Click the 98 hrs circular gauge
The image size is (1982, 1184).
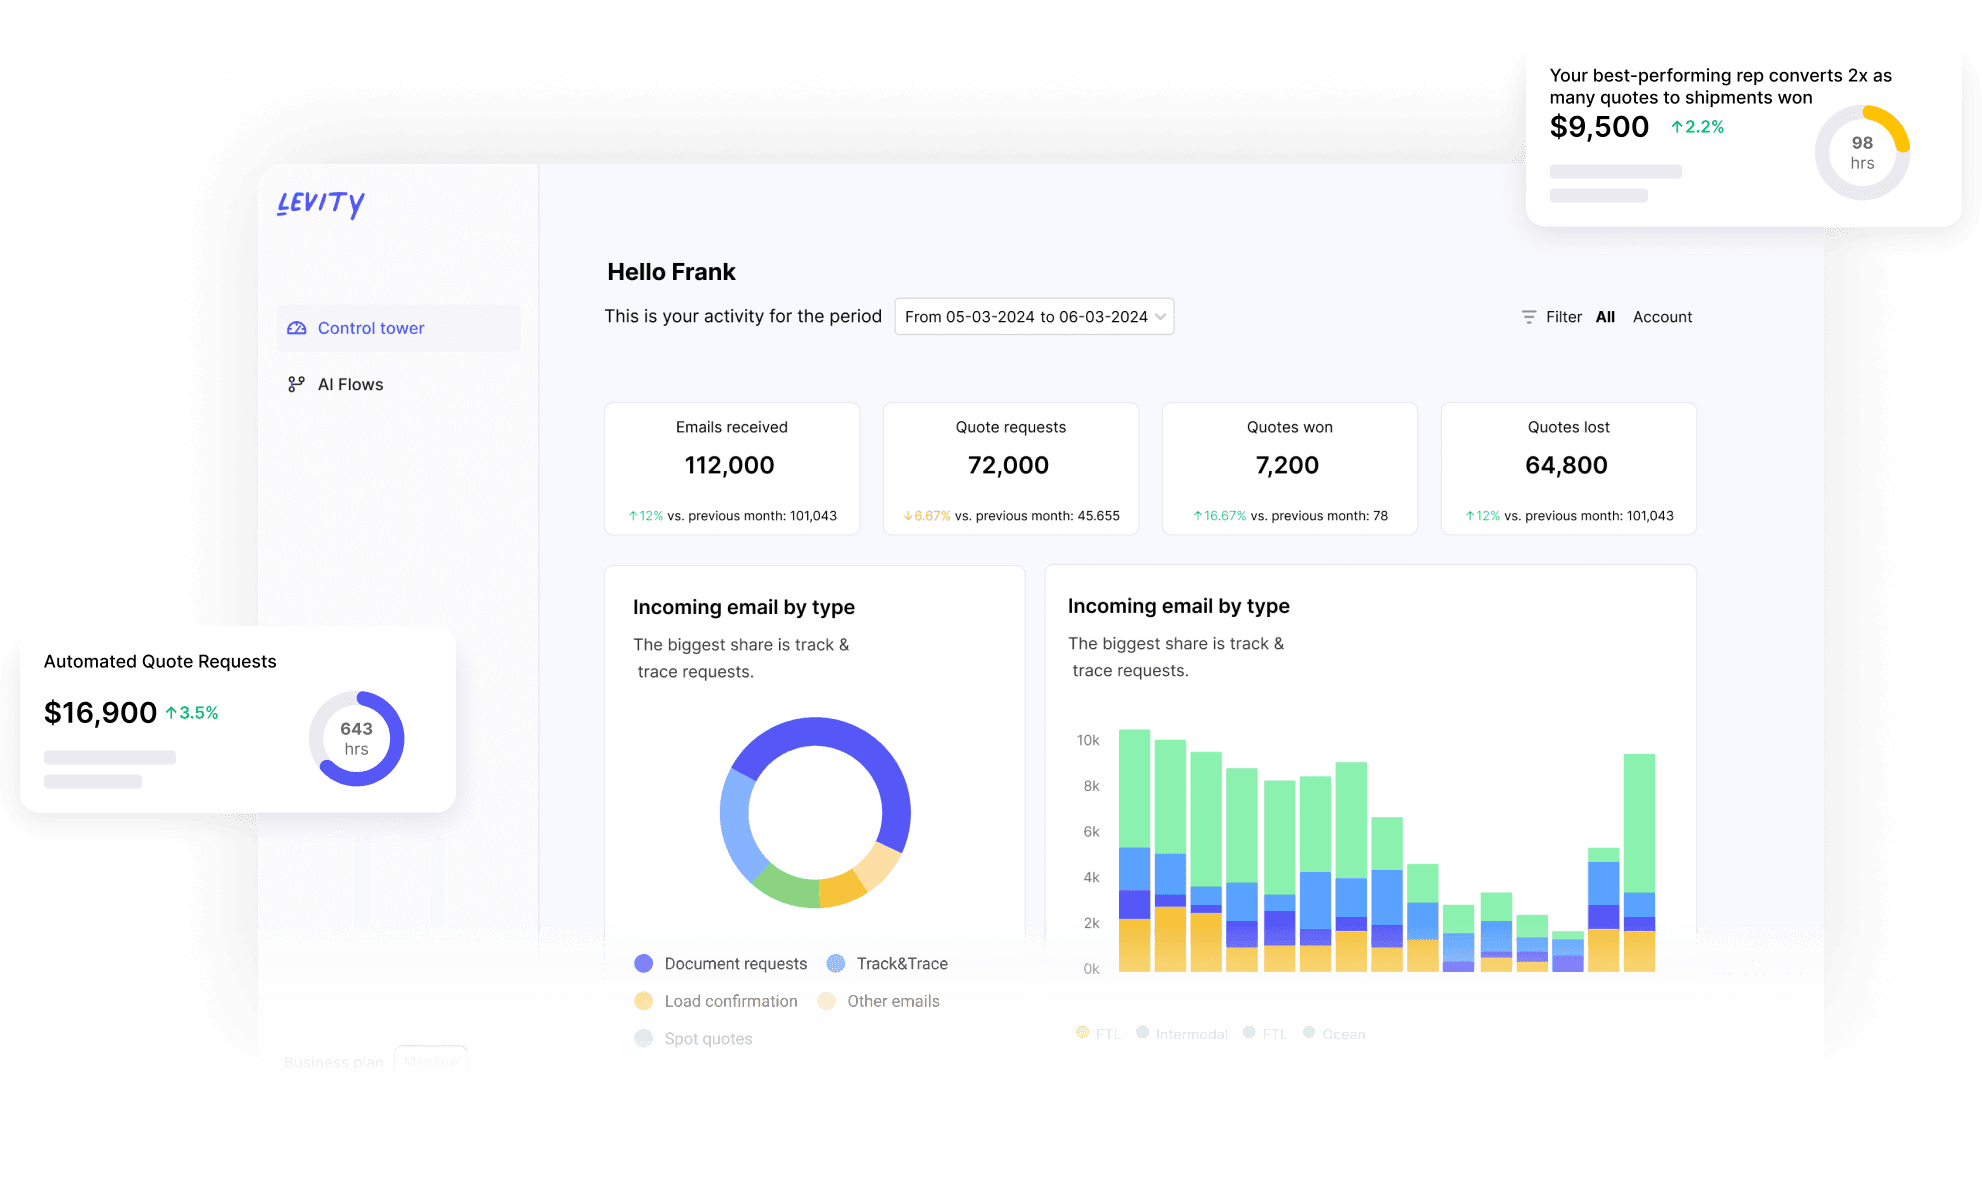(x=1861, y=153)
